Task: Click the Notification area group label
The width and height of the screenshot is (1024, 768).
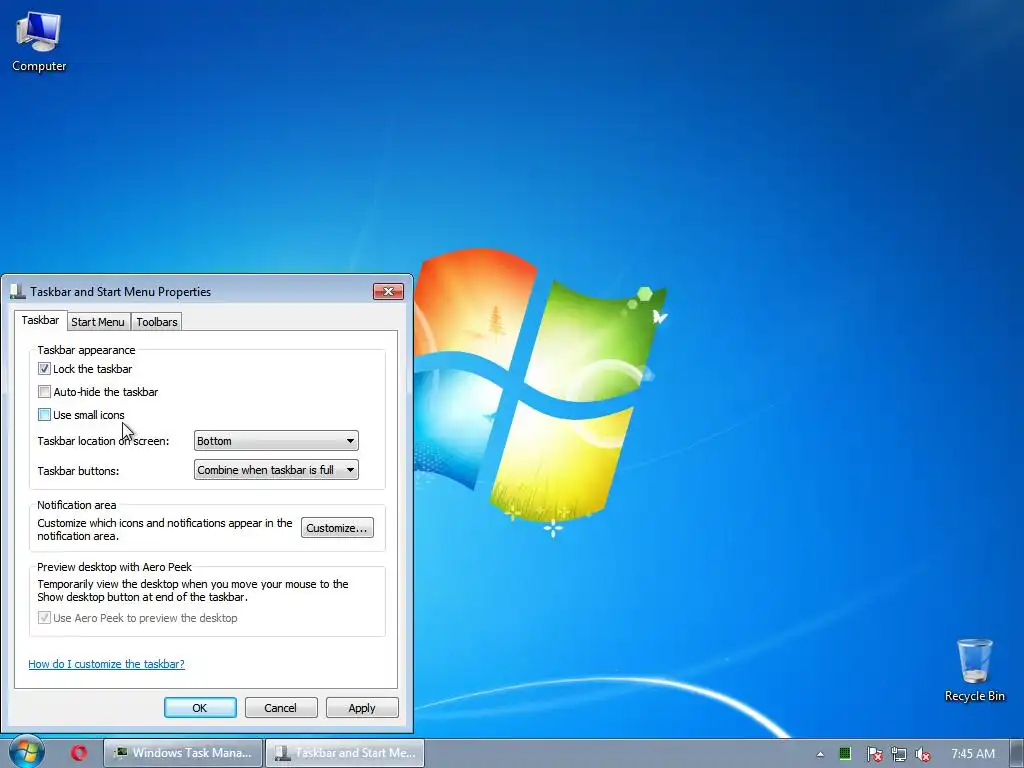Action: tap(76, 505)
